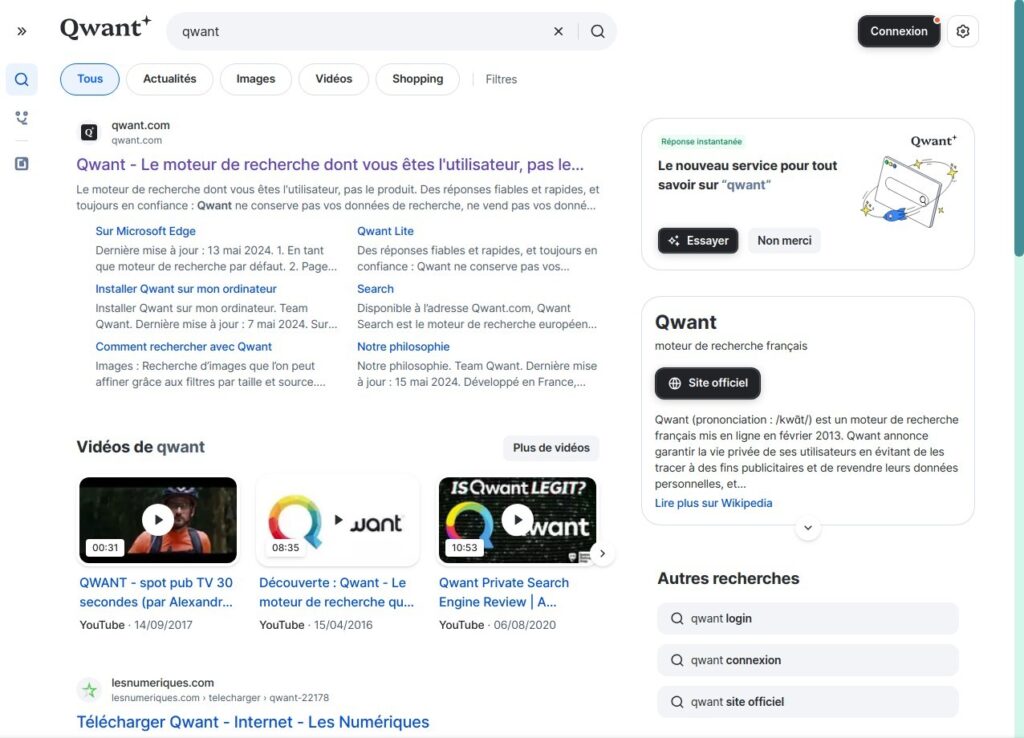Image resolution: width=1024 pixels, height=738 pixels.
Task: Click the Autres recherches heading
Action: (x=728, y=579)
